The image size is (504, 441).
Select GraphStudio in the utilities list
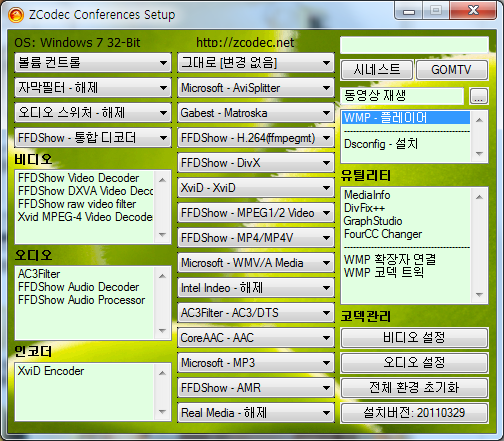click(x=373, y=221)
